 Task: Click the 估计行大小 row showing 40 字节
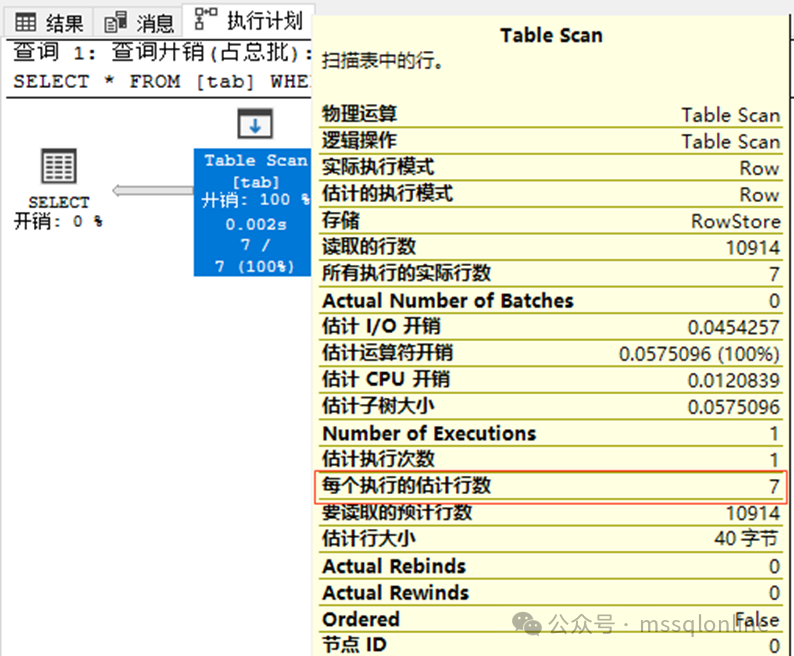(552, 540)
